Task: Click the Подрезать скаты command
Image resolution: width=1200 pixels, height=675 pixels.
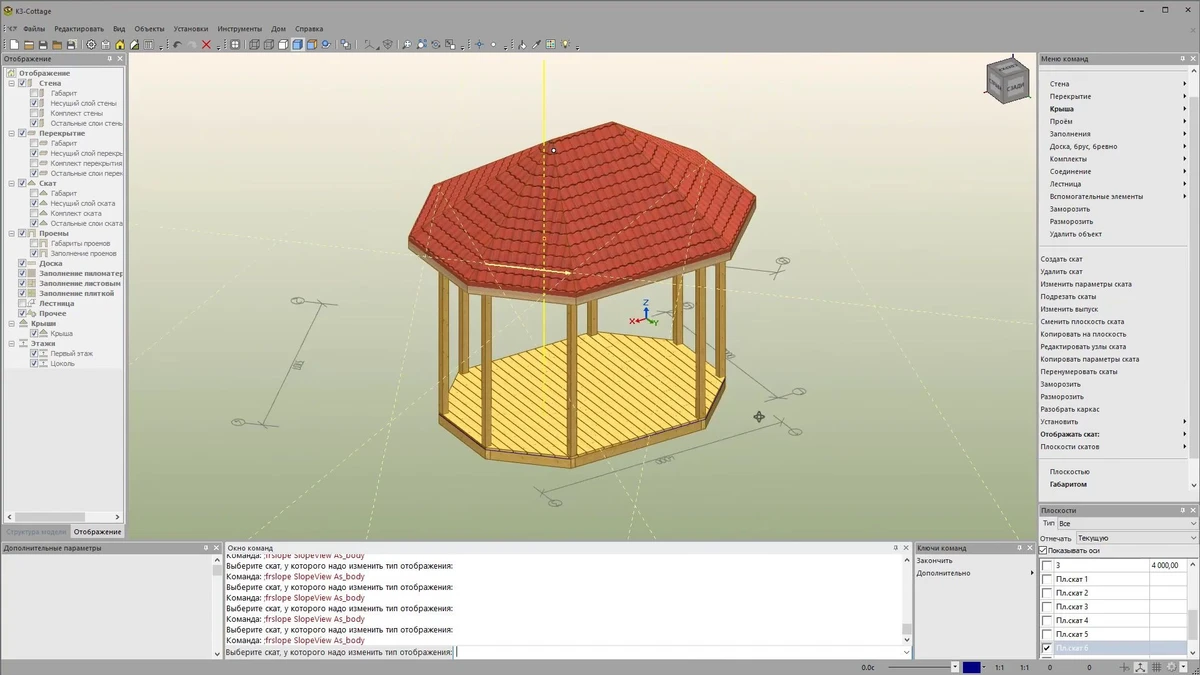Action: [1068, 297]
